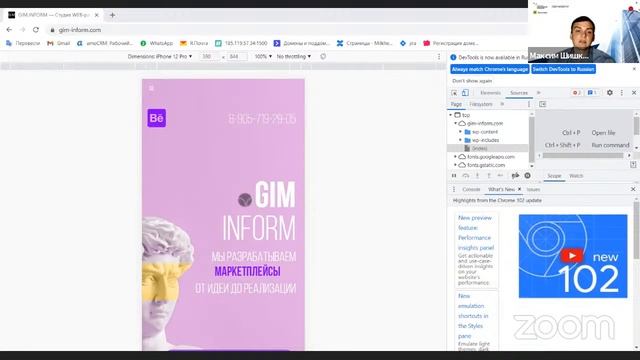The image size is (640, 360).
Task: Click the Sources navigator vertical scrollbar
Action: 531,139
